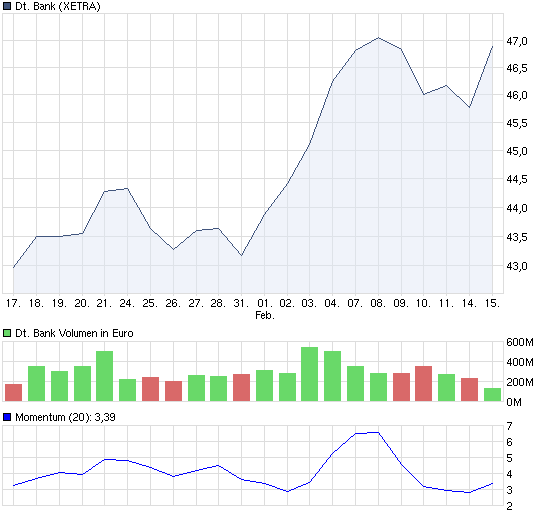This screenshot has width=545, height=514.
Task: Click the date label '19.' on x-axis
Action: (x=59, y=303)
